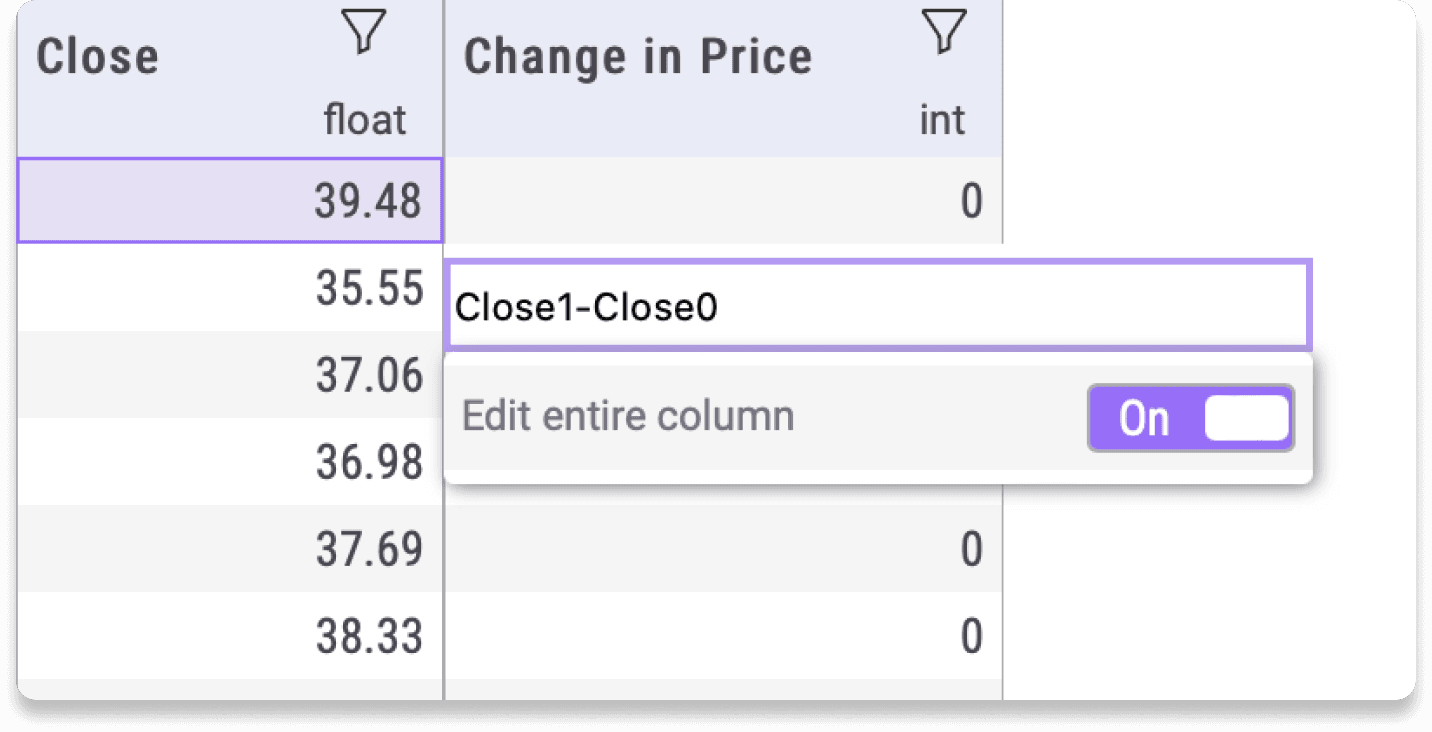1432x732 pixels.
Task: Select the cell with value 36.98
Action: [x=230, y=462]
